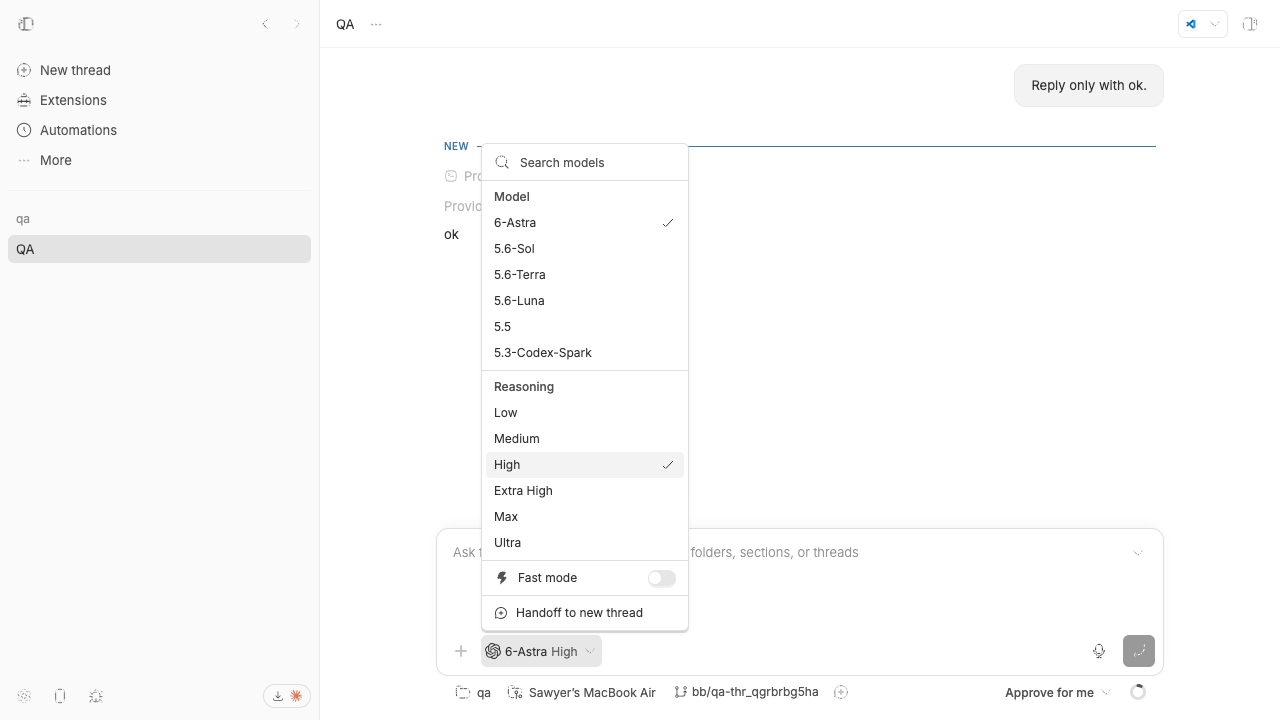Toggle the Fast mode switch

[x=661, y=578]
